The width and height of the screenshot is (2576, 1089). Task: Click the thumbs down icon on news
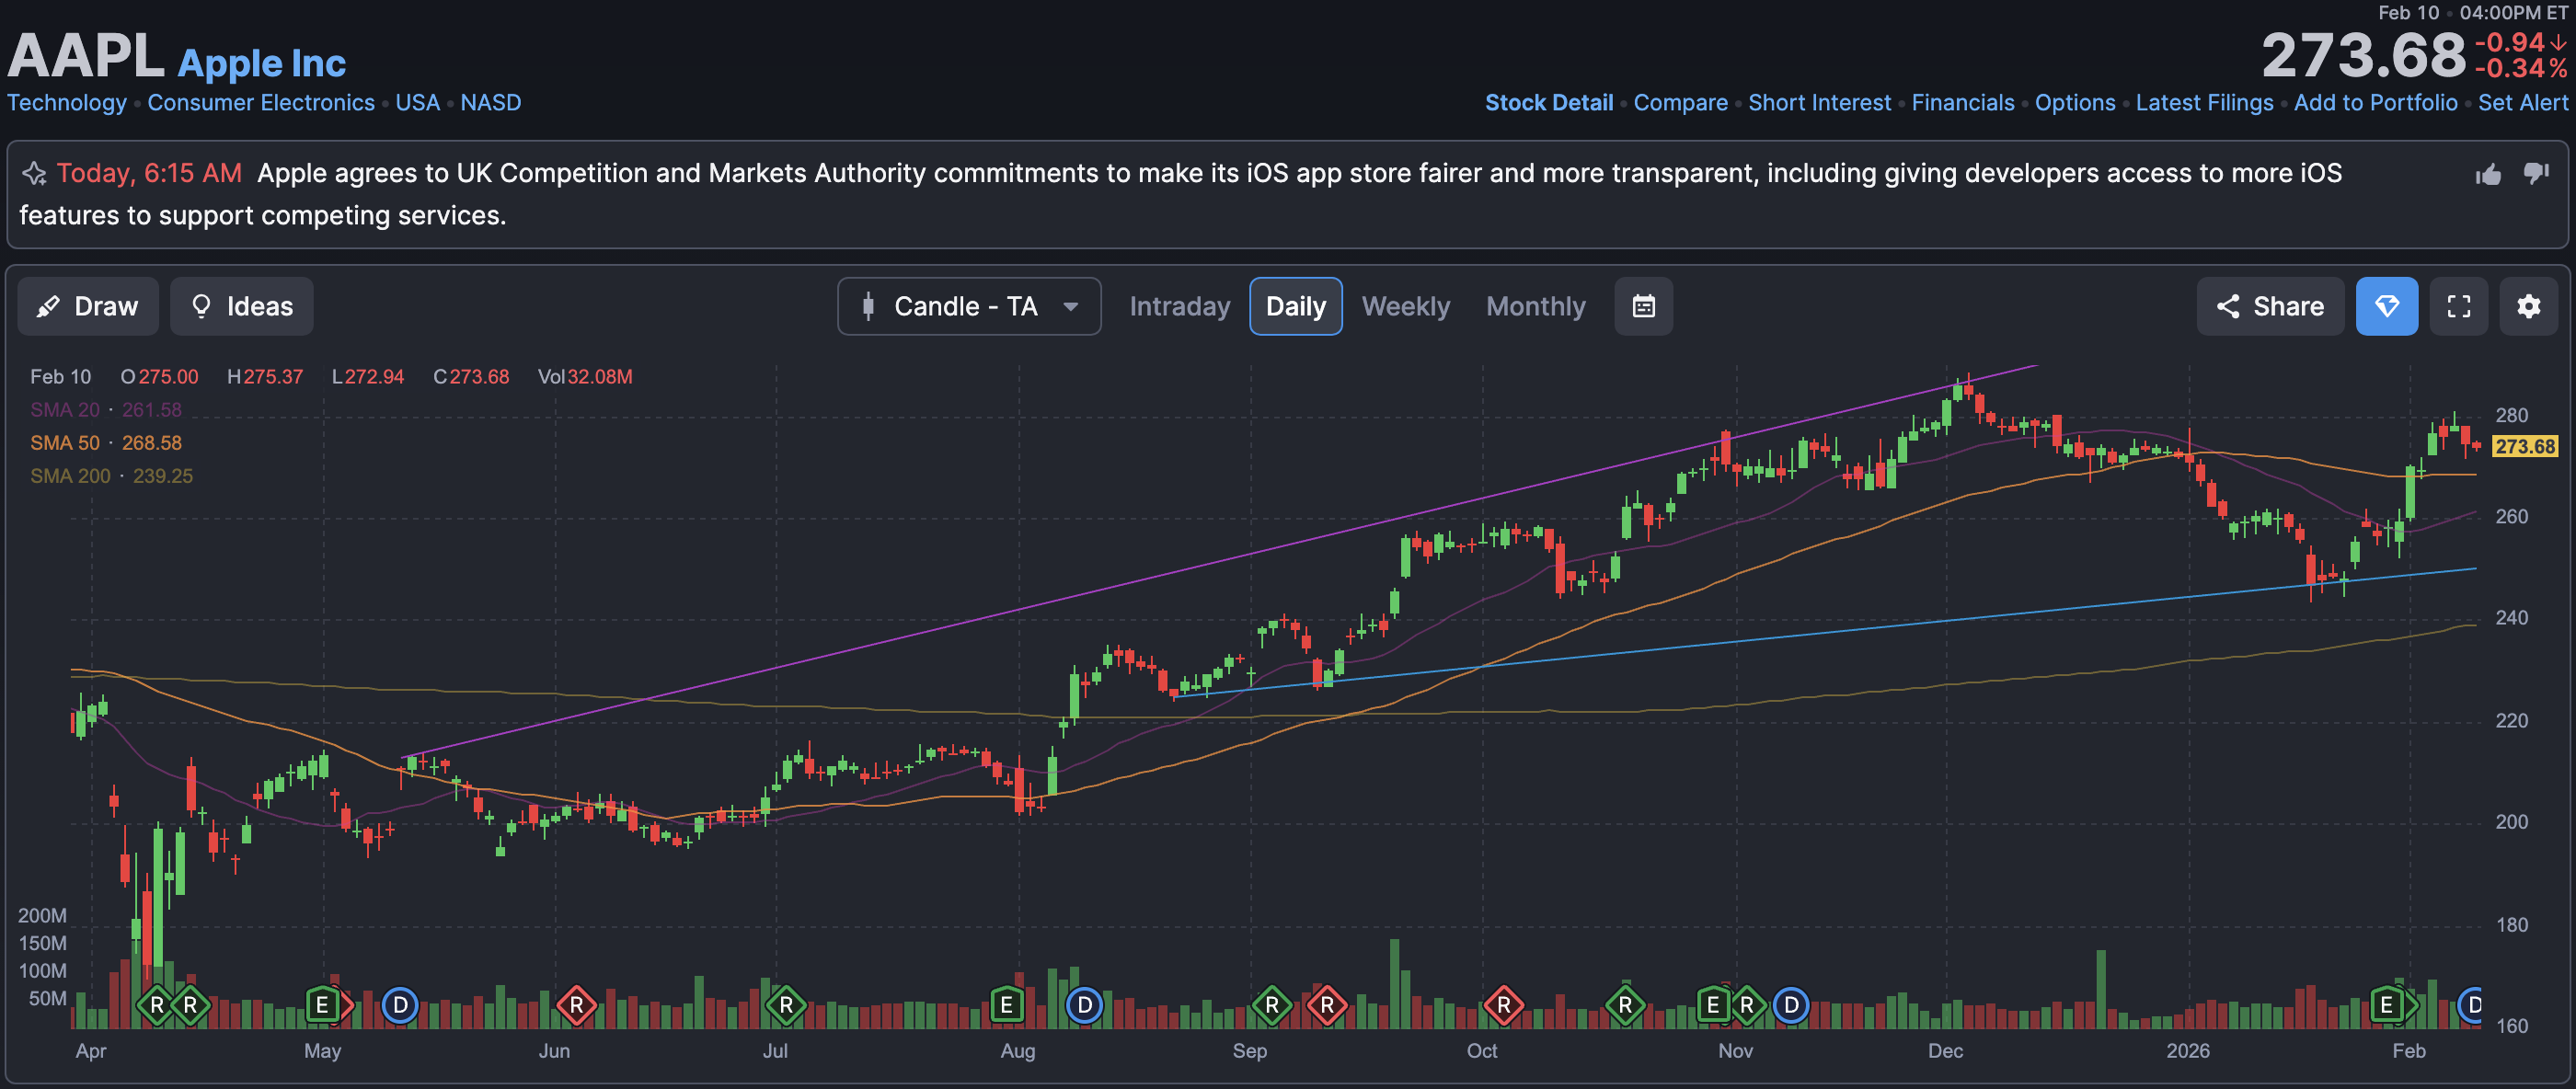(2536, 173)
